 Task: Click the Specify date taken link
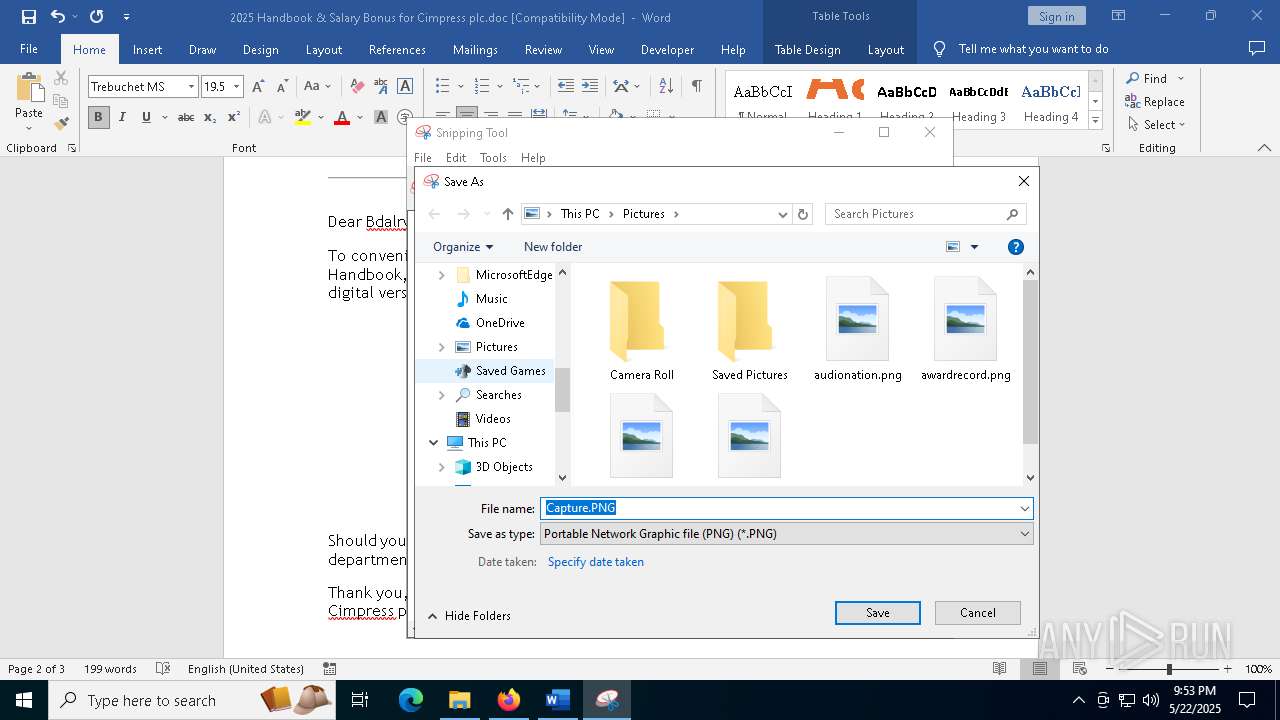pos(596,562)
